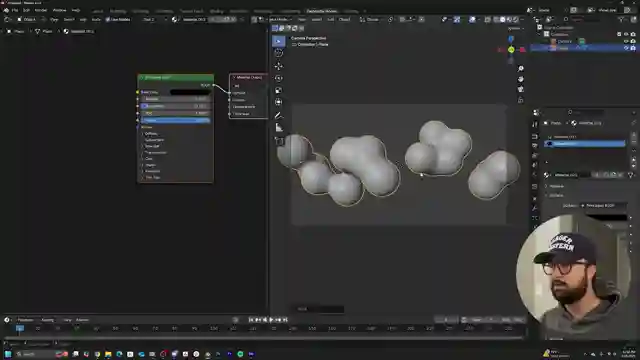
Task: Select the Measure tool
Action: 279,128
